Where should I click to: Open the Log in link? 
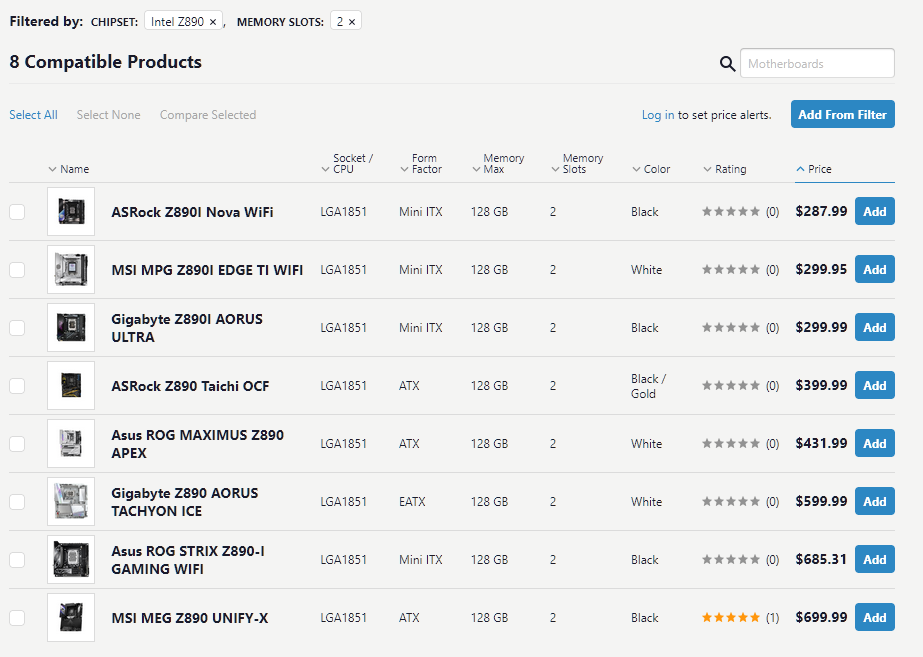pos(658,115)
